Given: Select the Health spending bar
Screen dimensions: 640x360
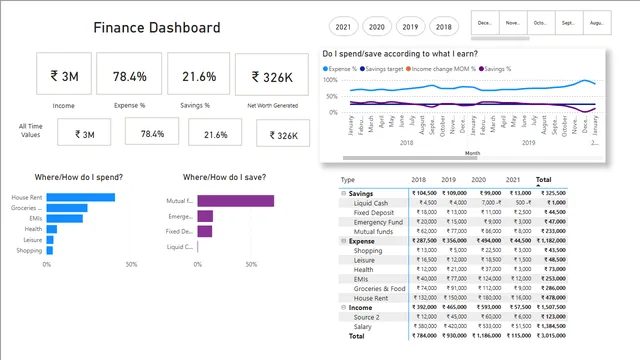Looking at the screenshot, I should (x=52, y=229).
